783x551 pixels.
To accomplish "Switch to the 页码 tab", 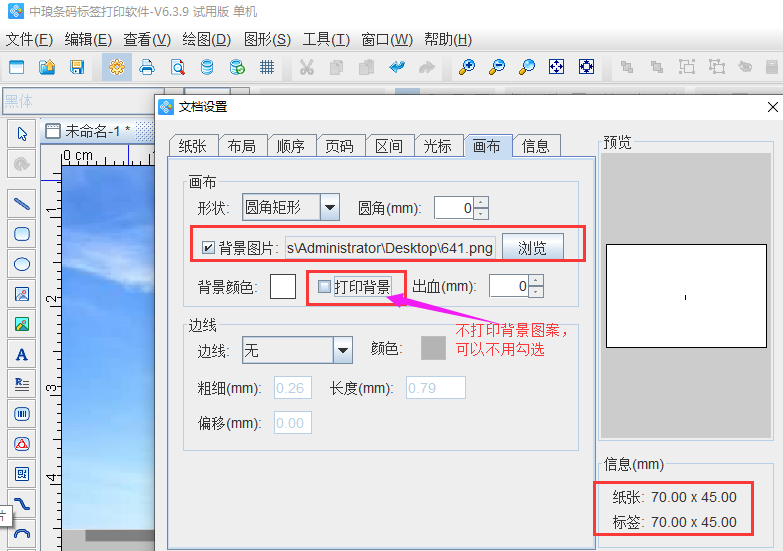I will (x=340, y=146).
